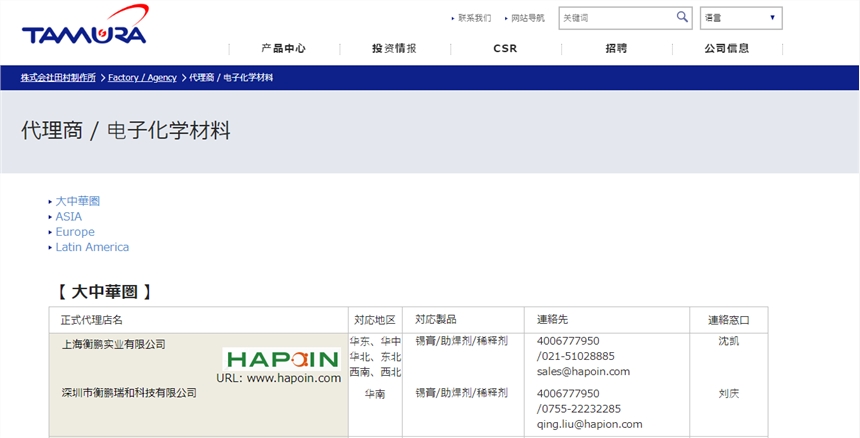Open the CSR menu
Viewport: 860px width, 438px height.
[x=505, y=48]
